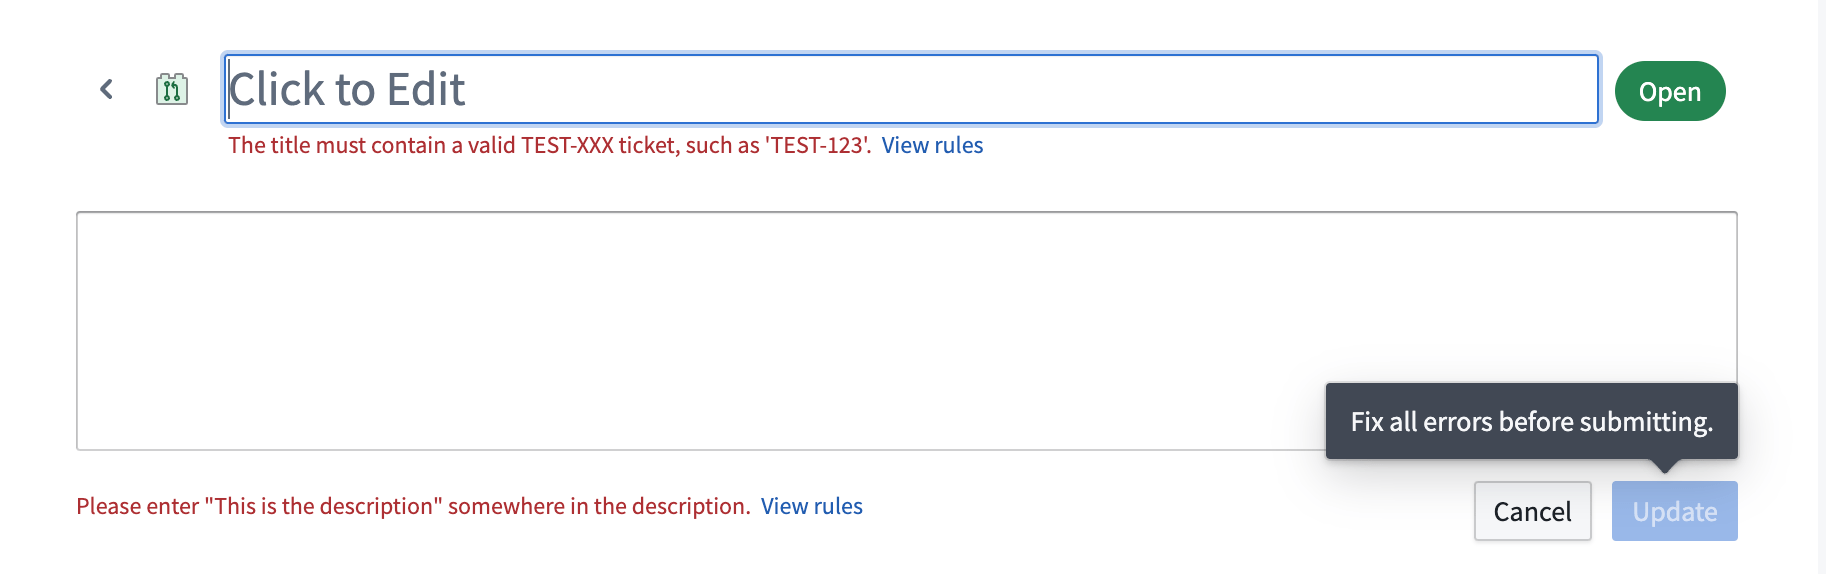
Task: Place cursor at start of title placeholder
Action: tap(232, 90)
